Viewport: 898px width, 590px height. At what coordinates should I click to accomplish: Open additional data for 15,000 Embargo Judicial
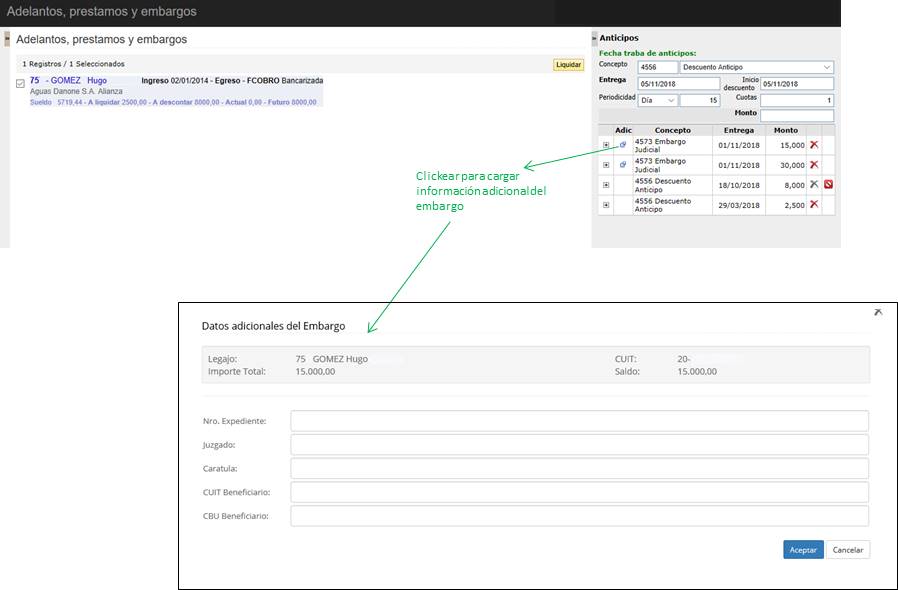click(623, 145)
